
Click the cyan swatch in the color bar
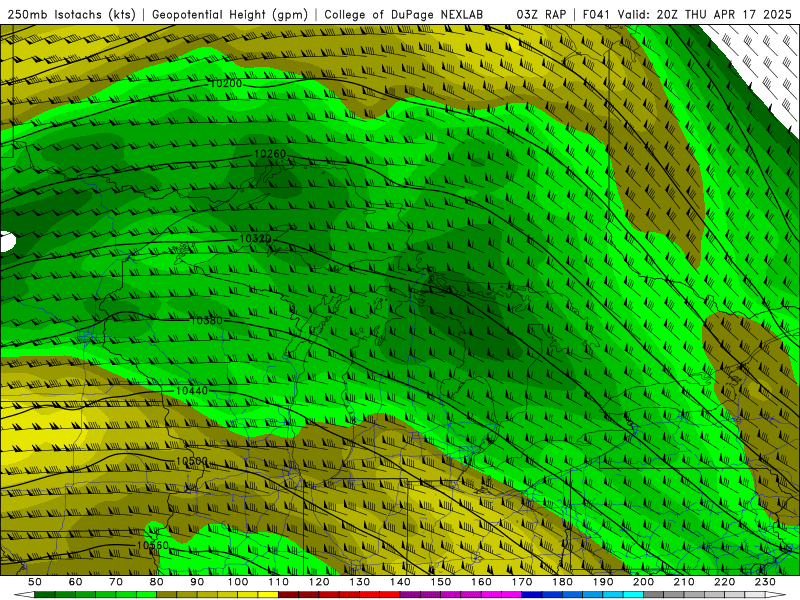point(634,595)
